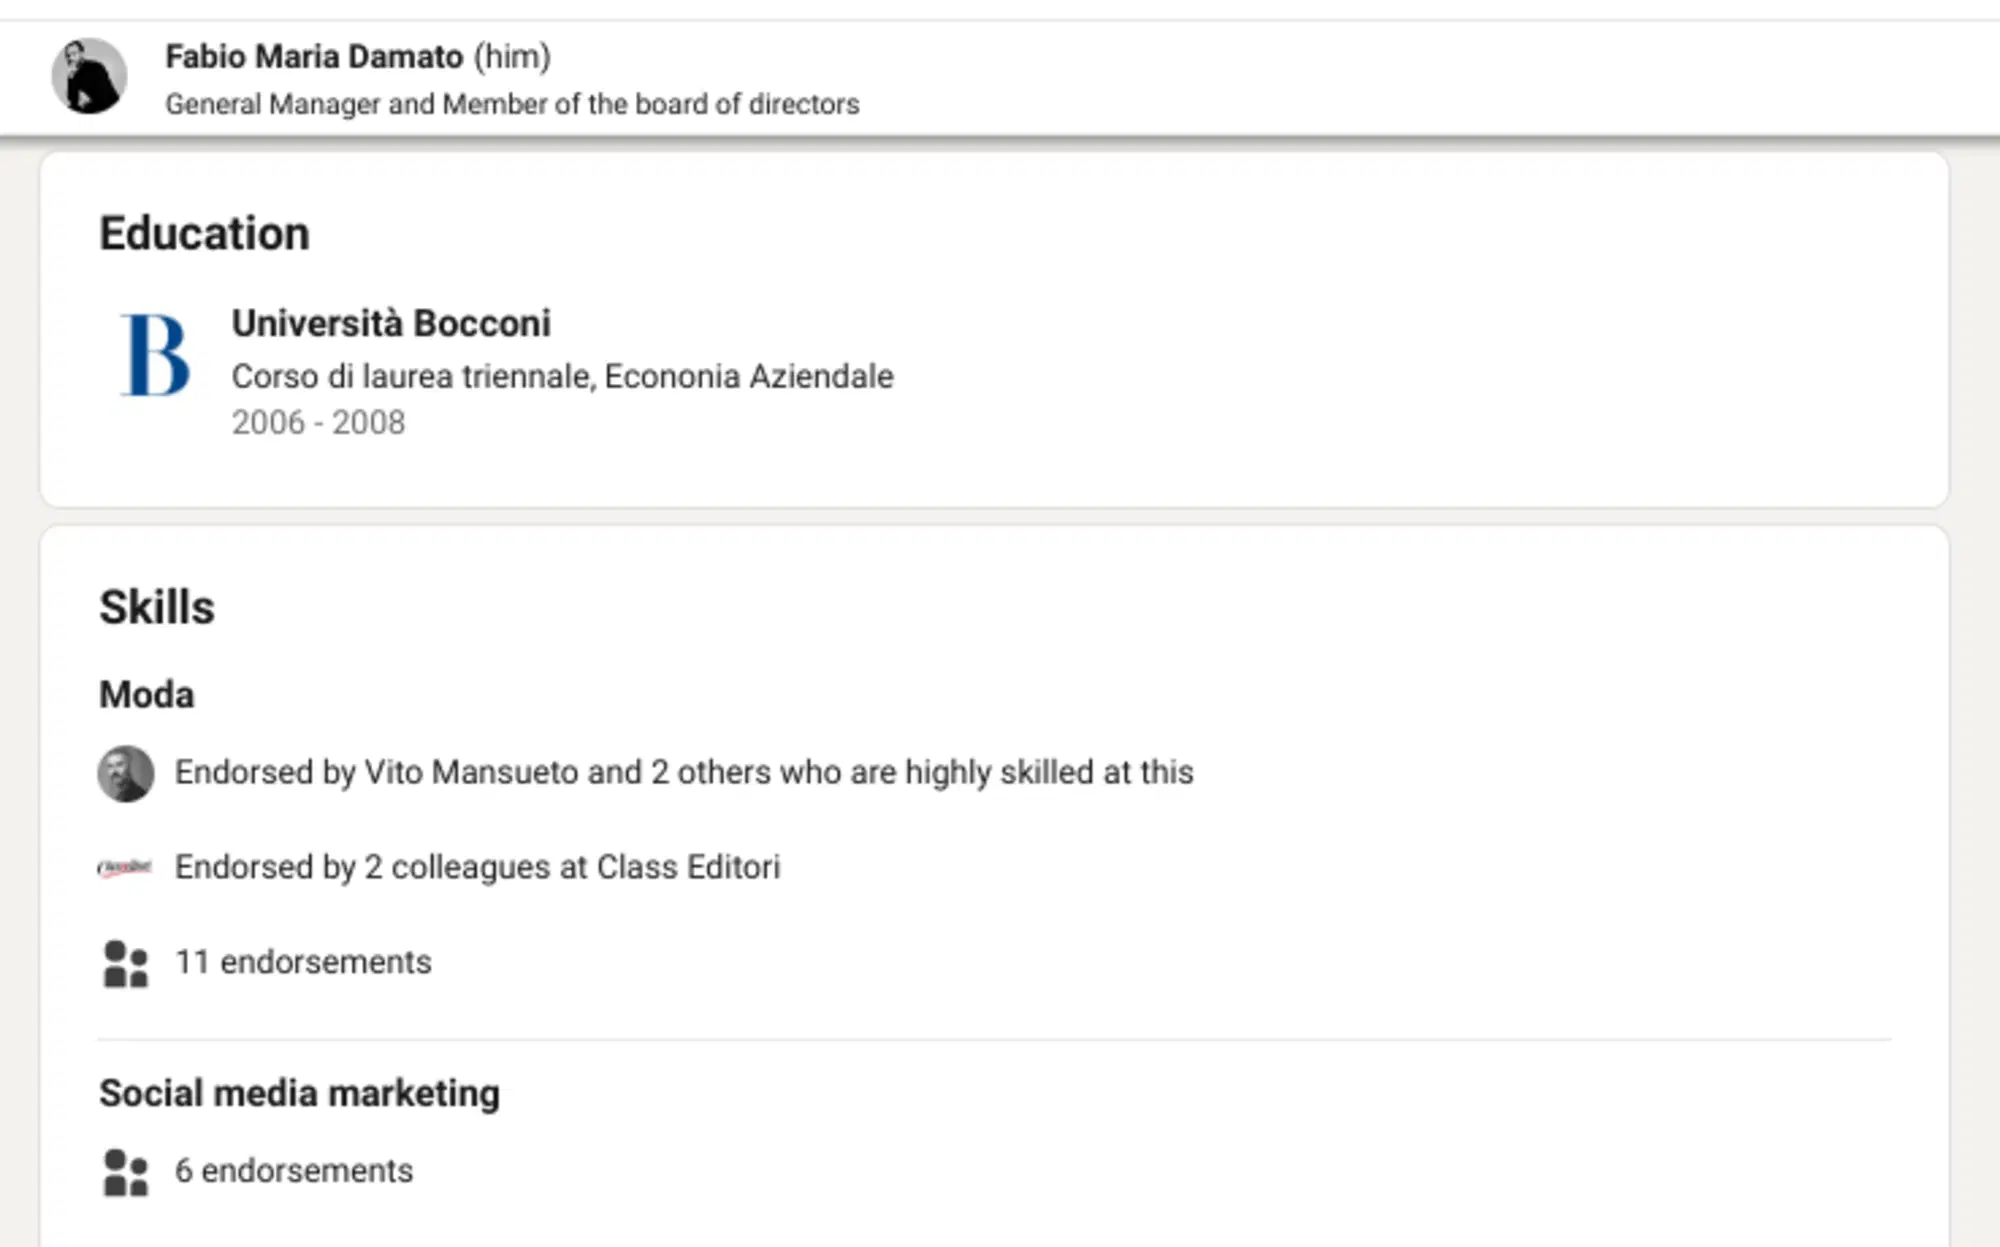Select the 2006 - 2008 date range text
Image resolution: width=2000 pixels, height=1247 pixels.
[318, 422]
